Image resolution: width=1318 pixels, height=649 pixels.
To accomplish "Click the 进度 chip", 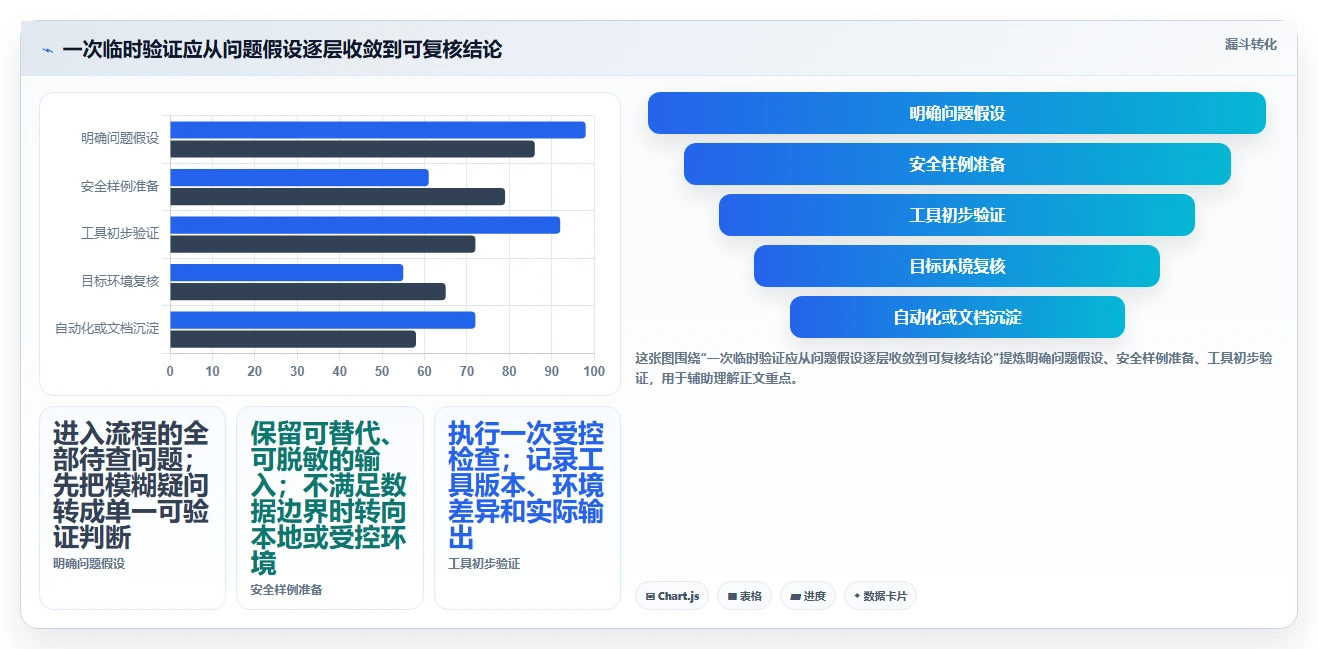I will tap(808, 596).
